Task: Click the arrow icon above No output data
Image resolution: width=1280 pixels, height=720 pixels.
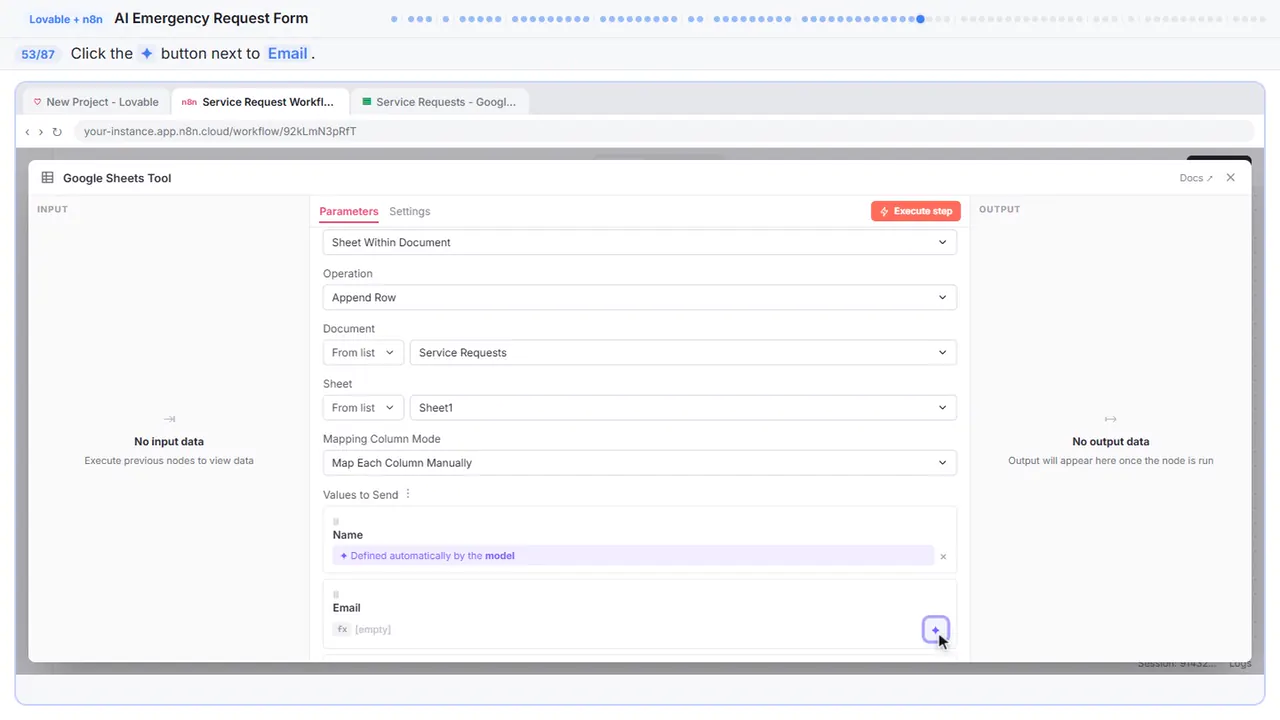Action: 1111,419
